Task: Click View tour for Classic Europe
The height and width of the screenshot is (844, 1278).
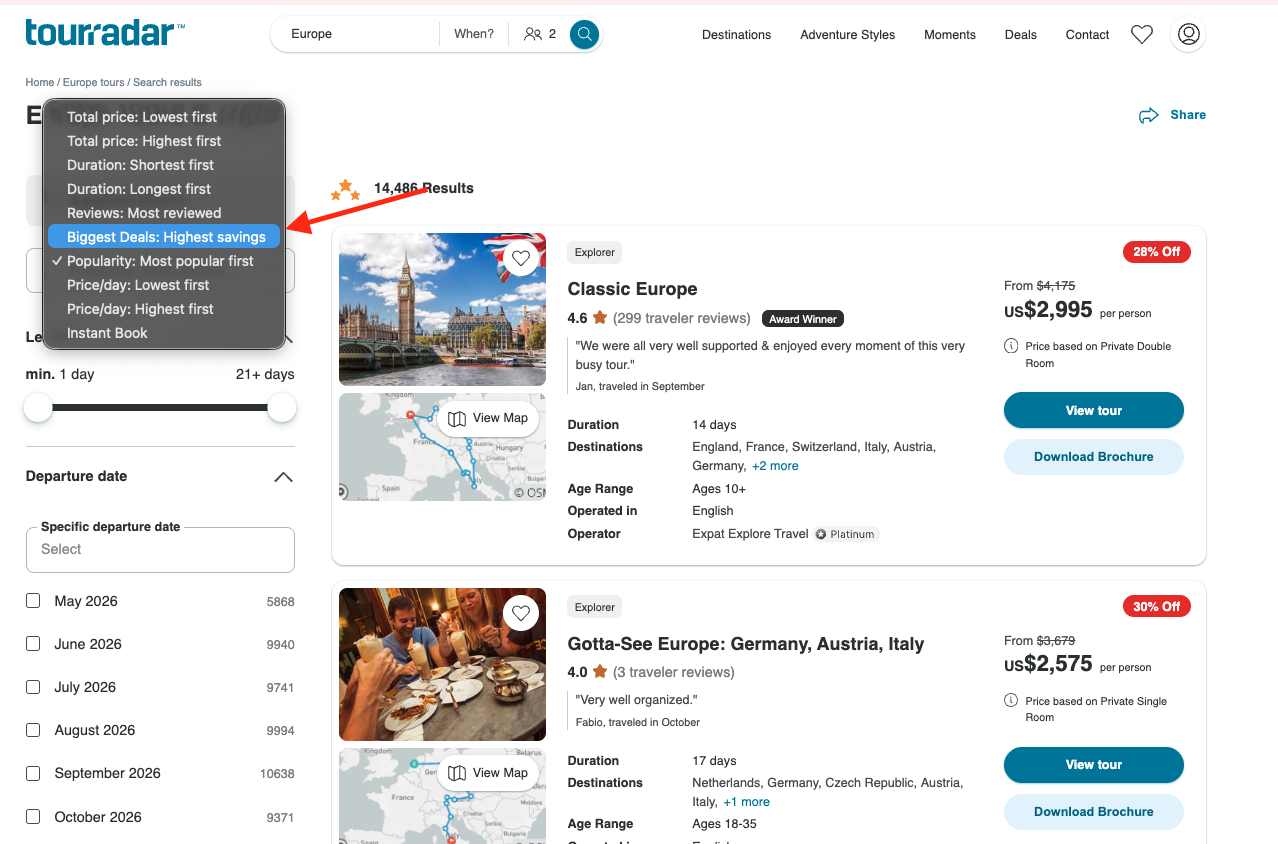Action: click(1094, 410)
